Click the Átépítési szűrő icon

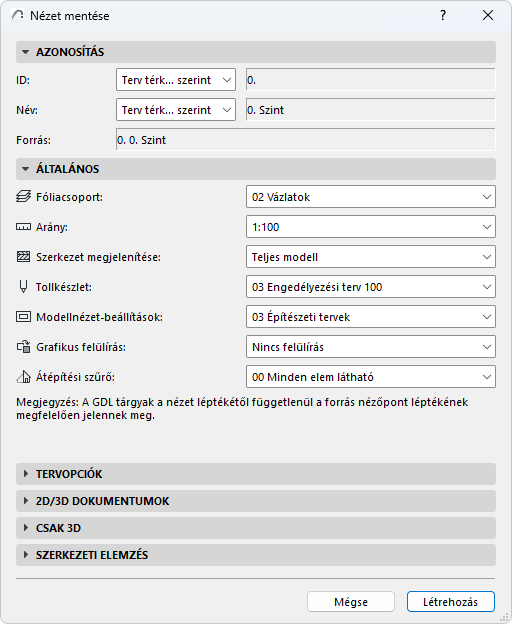click(23, 376)
